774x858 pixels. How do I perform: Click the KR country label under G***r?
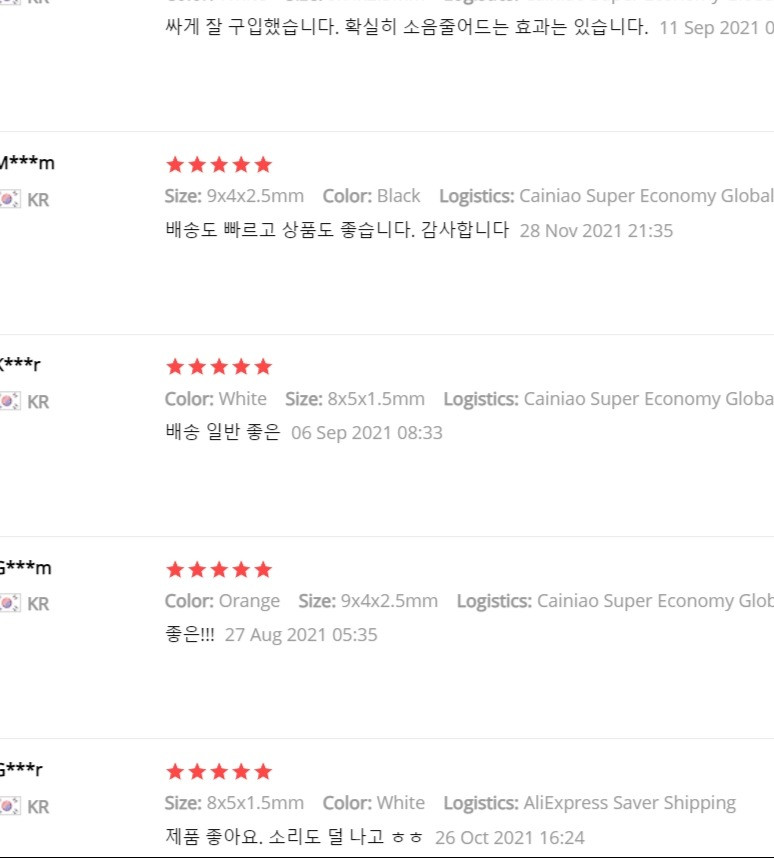pyautogui.click(x=38, y=807)
